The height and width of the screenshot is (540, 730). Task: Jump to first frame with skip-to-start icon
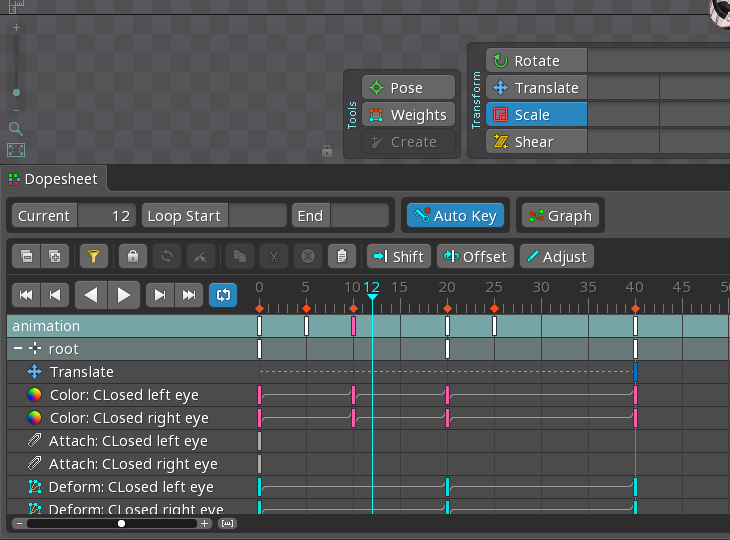click(x=26, y=295)
